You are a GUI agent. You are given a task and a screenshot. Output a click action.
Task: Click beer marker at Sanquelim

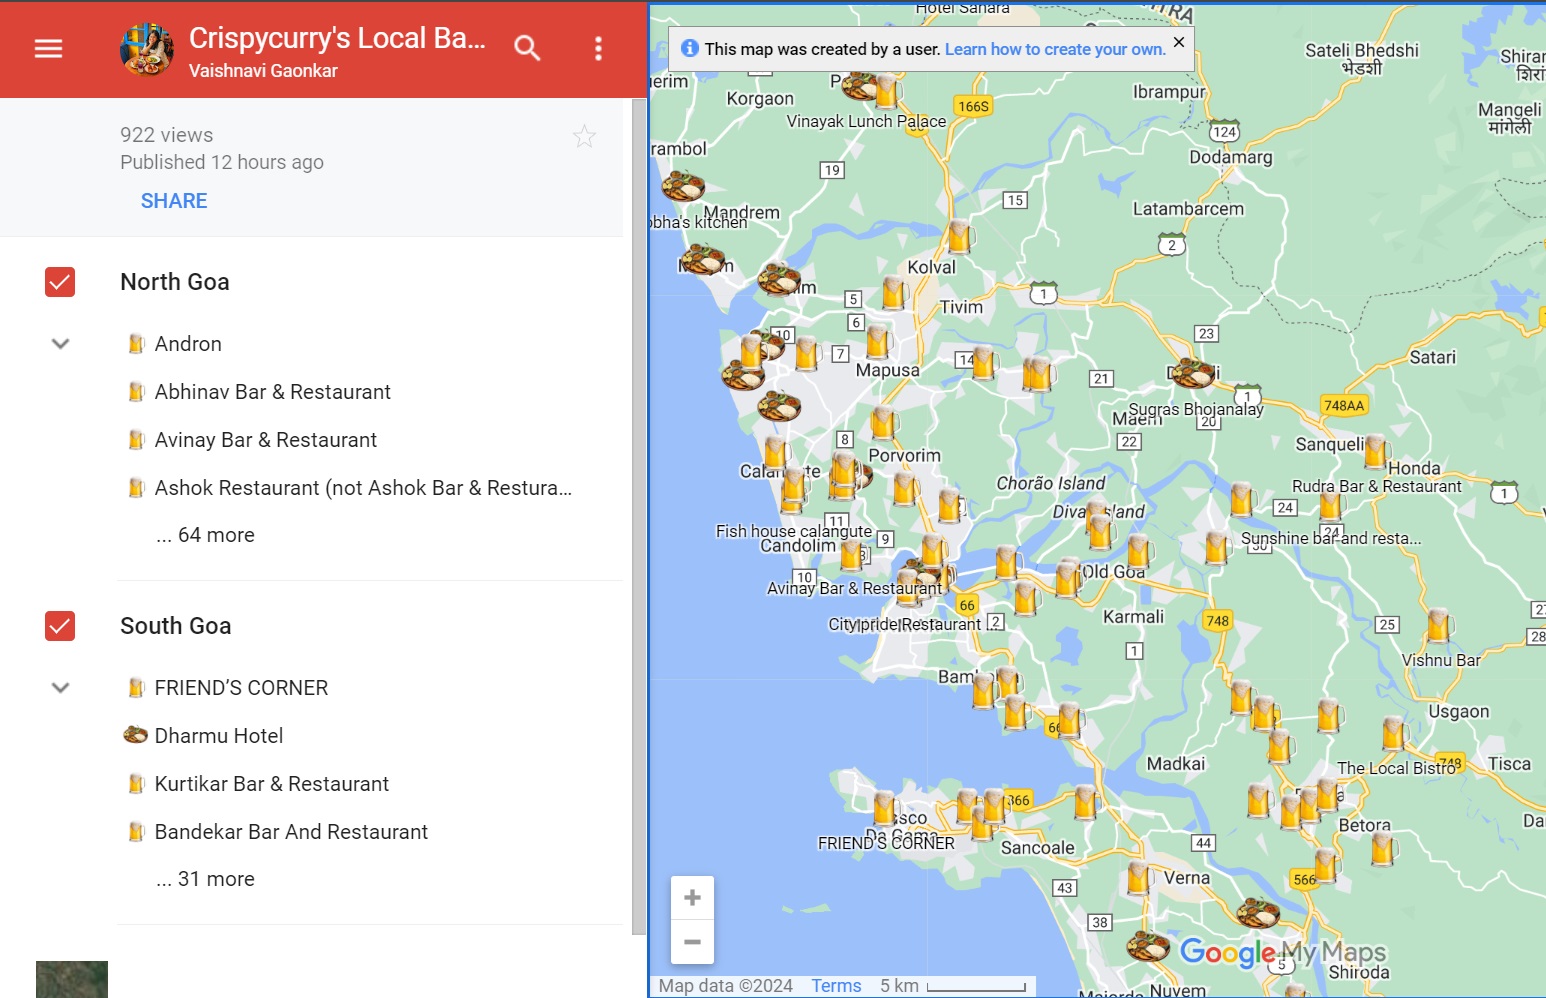(x=1376, y=452)
